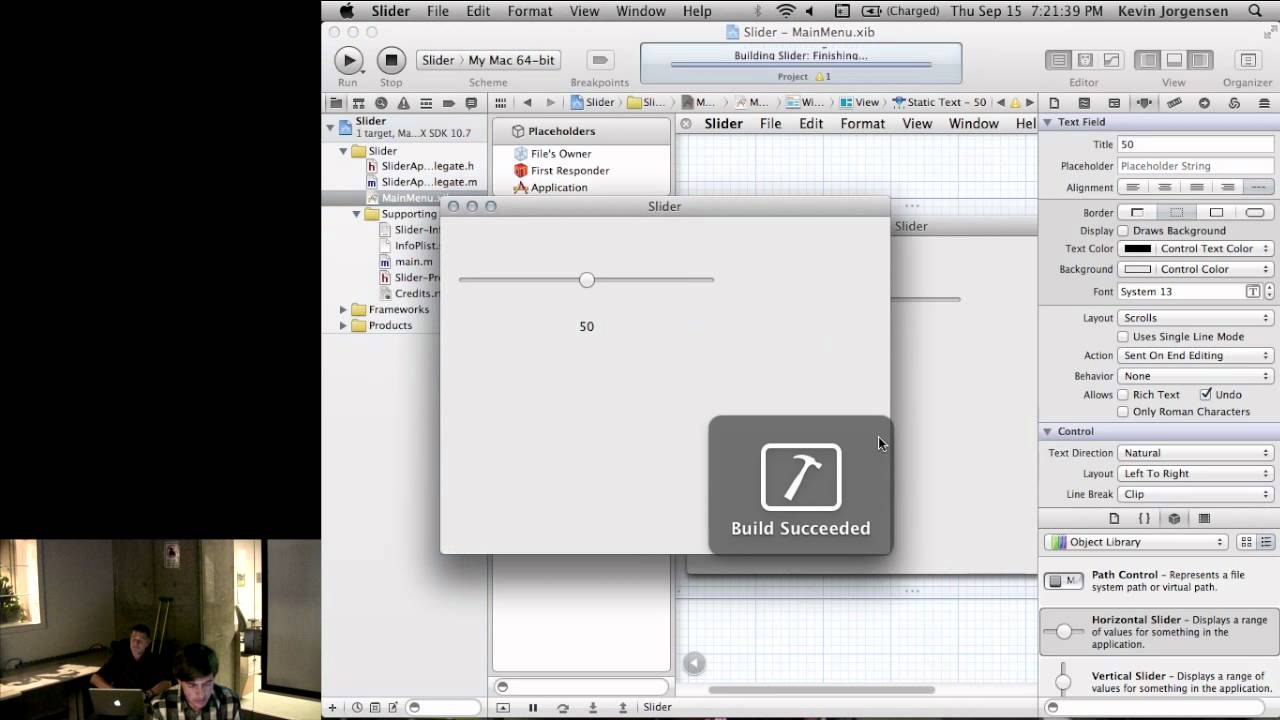Image resolution: width=1280 pixels, height=720 pixels.
Task: Collapse the Text Field inspector section
Action: pyautogui.click(x=1048, y=122)
